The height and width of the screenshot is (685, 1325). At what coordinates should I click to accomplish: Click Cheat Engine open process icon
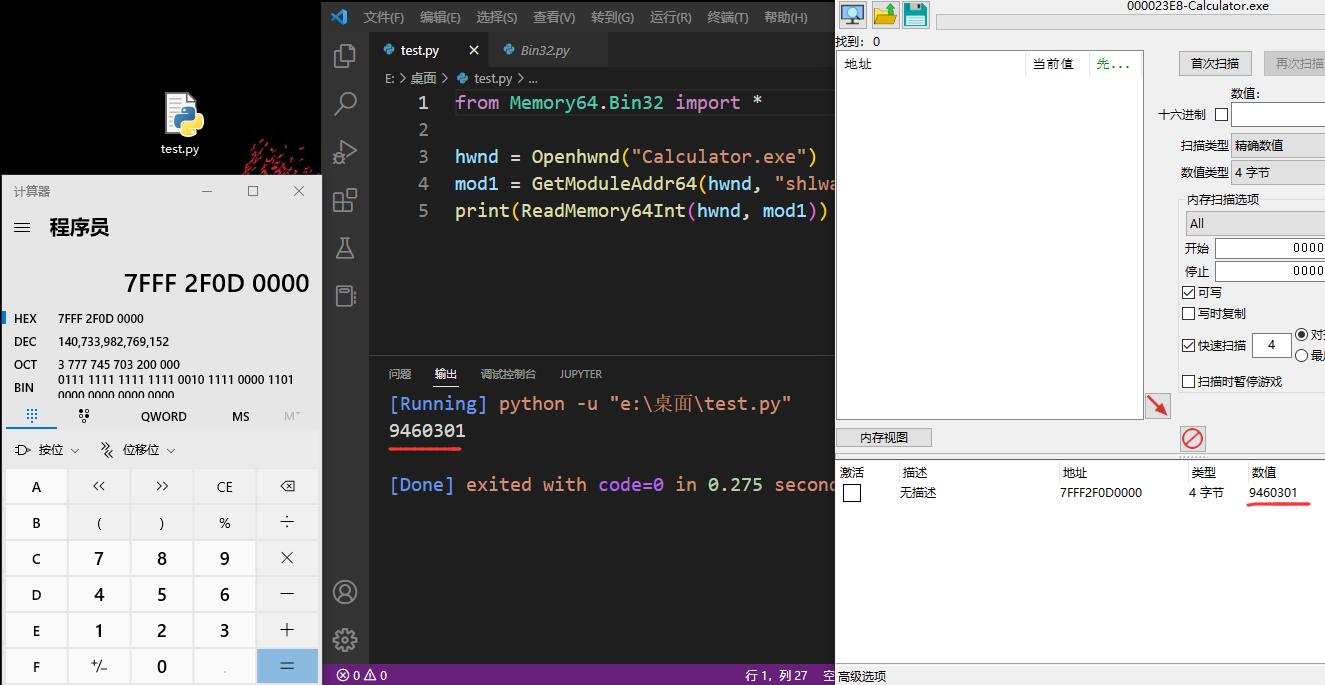(852, 14)
